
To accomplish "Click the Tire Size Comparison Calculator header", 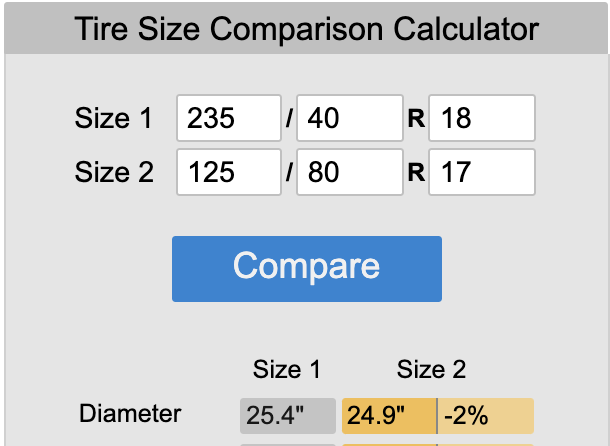I will [306, 28].
